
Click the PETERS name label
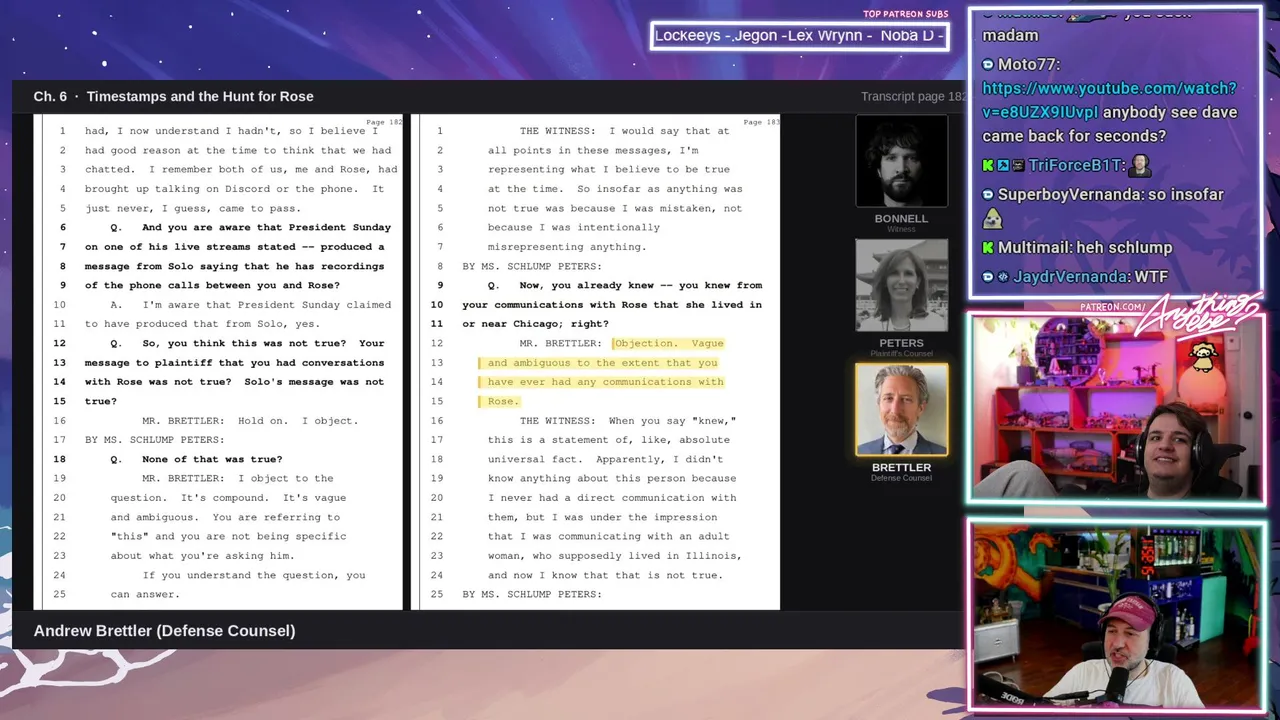coord(901,343)
